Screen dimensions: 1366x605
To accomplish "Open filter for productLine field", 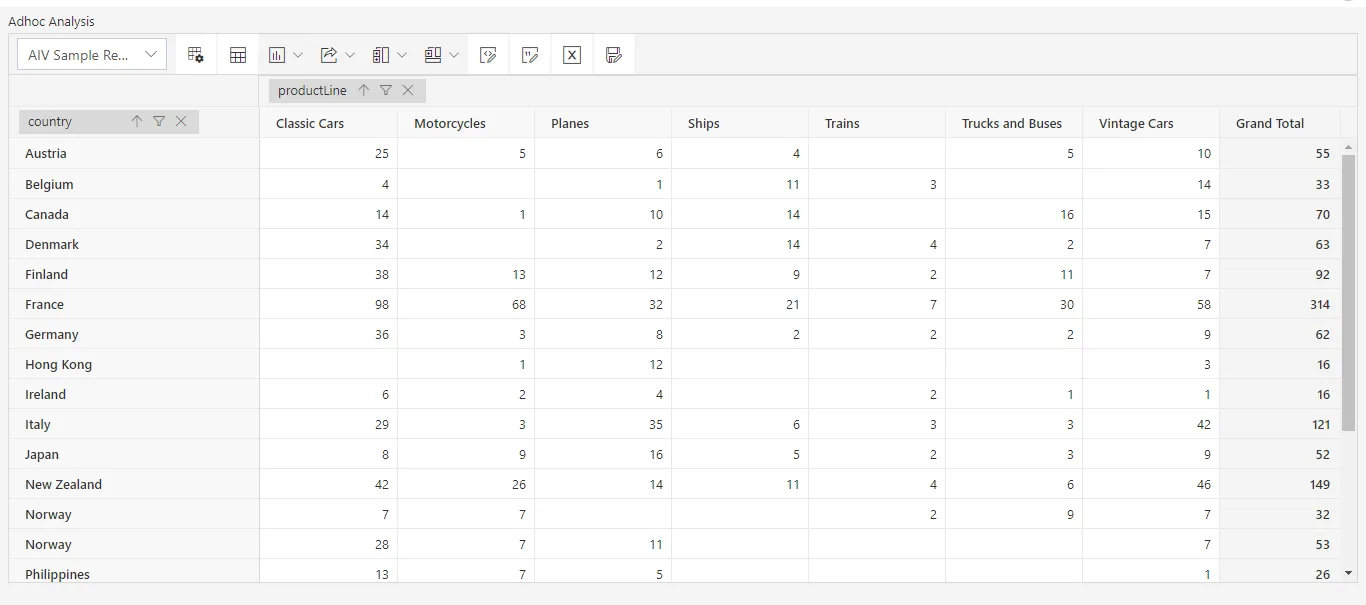I will pyautogui.click(x=386, y=90).
